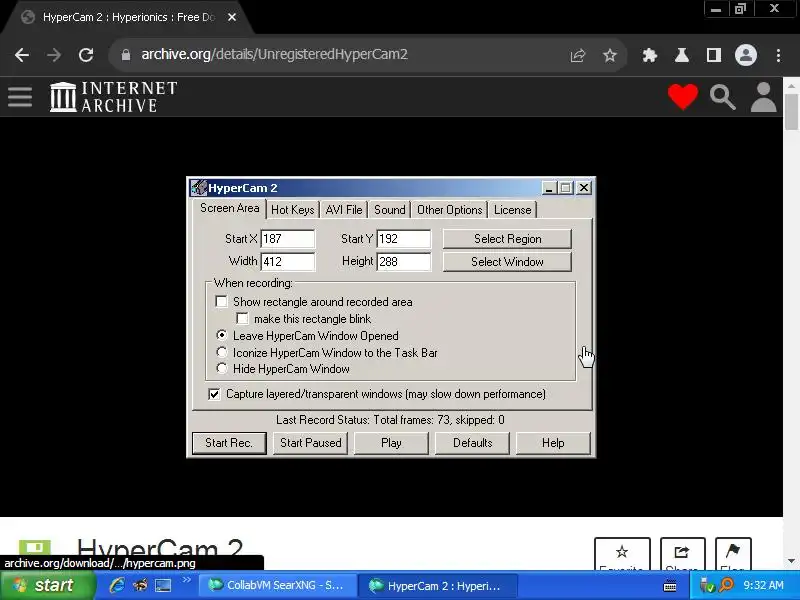Click the red heart donate icon

pyautogui.click(x=683, y=96)
